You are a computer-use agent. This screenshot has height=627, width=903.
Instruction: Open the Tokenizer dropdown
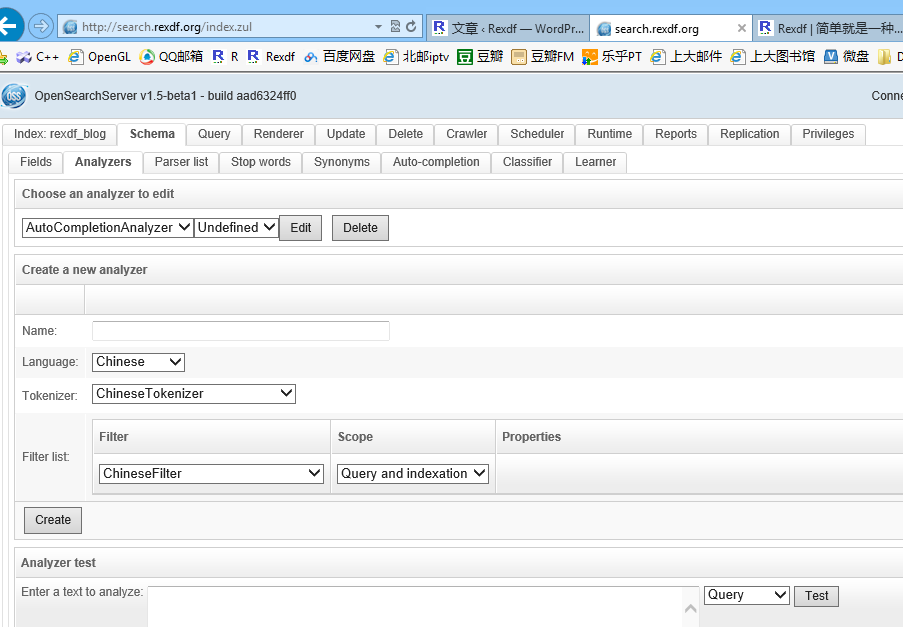[x=193, y=394]
